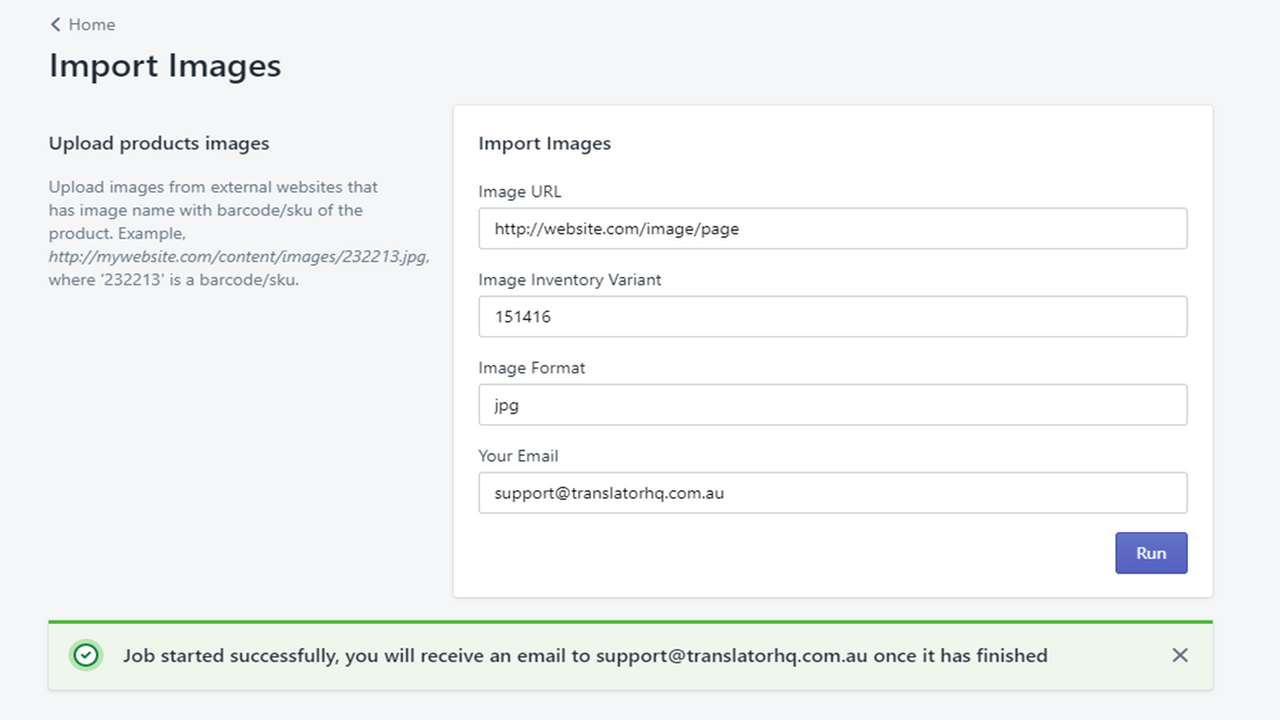The width and height of the screenshot is (1280, 720).
Task: Open the Home link to go back
Action: 92,24
